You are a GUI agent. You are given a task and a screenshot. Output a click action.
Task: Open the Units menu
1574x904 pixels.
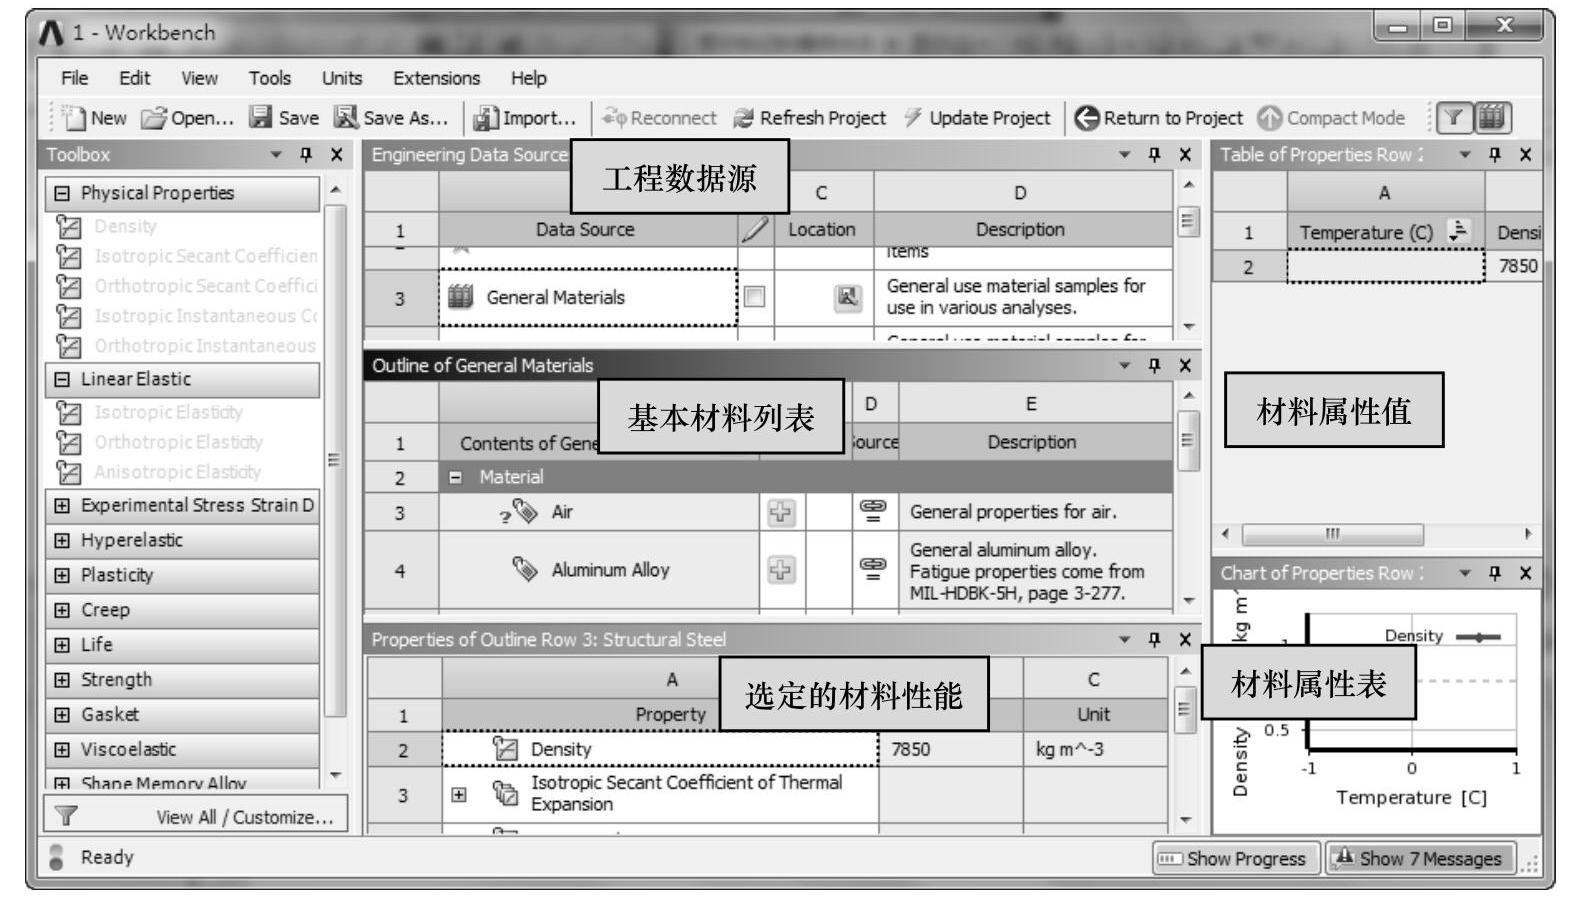pyautogui.click(x=342, y=78)
